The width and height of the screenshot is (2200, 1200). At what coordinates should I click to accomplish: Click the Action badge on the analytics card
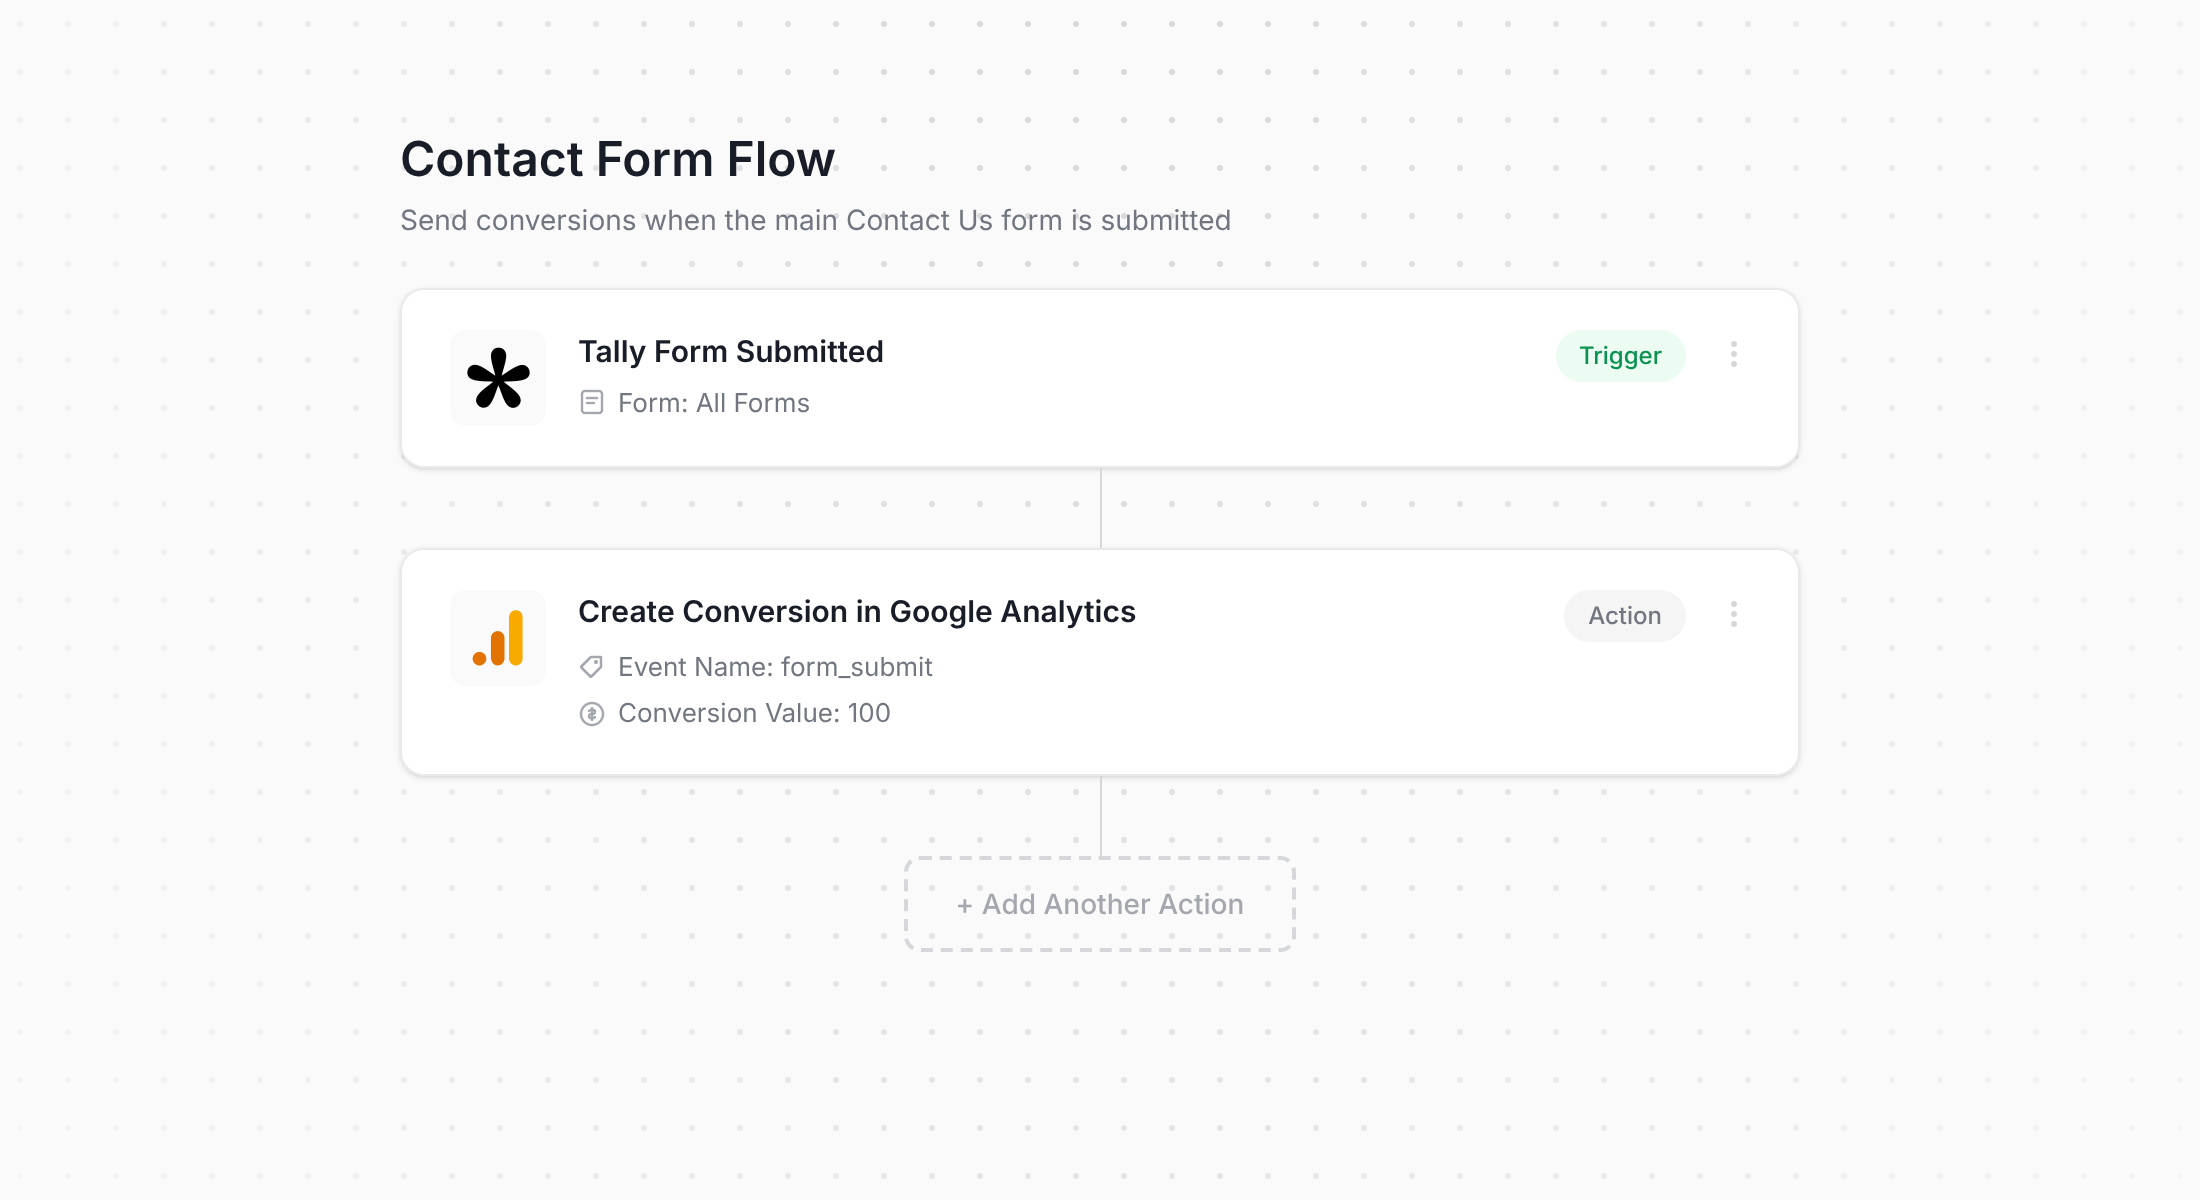click(x=1623, y=615)
